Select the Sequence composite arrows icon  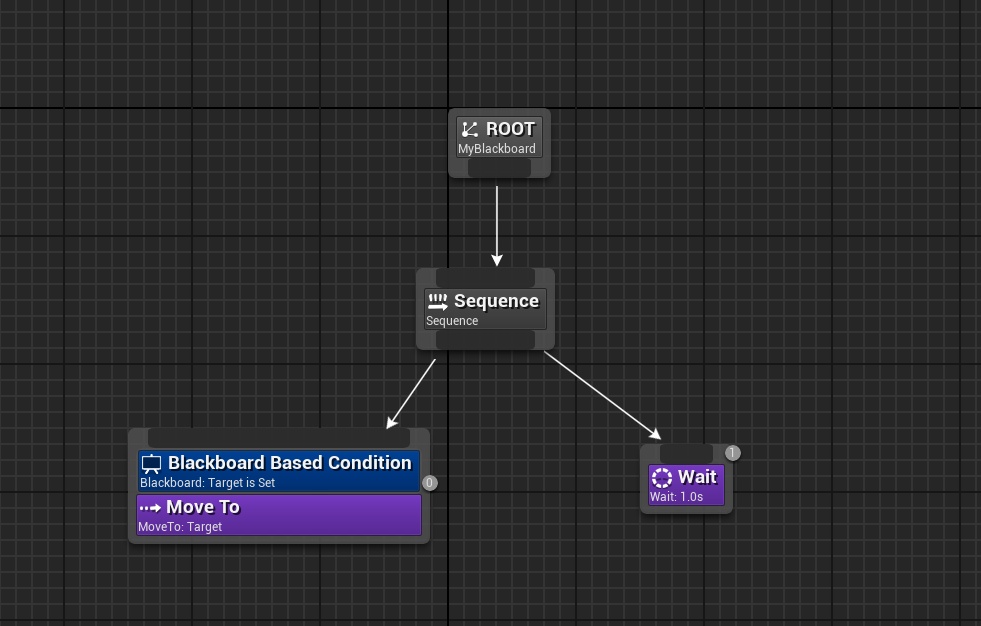[437, 301]
